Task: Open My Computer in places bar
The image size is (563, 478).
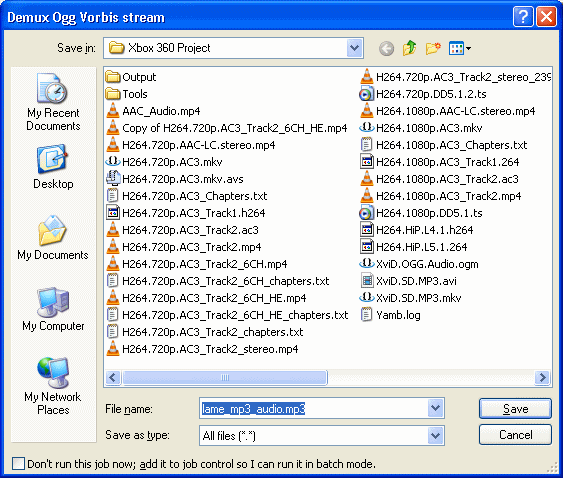Action: [x=53, y=310]
